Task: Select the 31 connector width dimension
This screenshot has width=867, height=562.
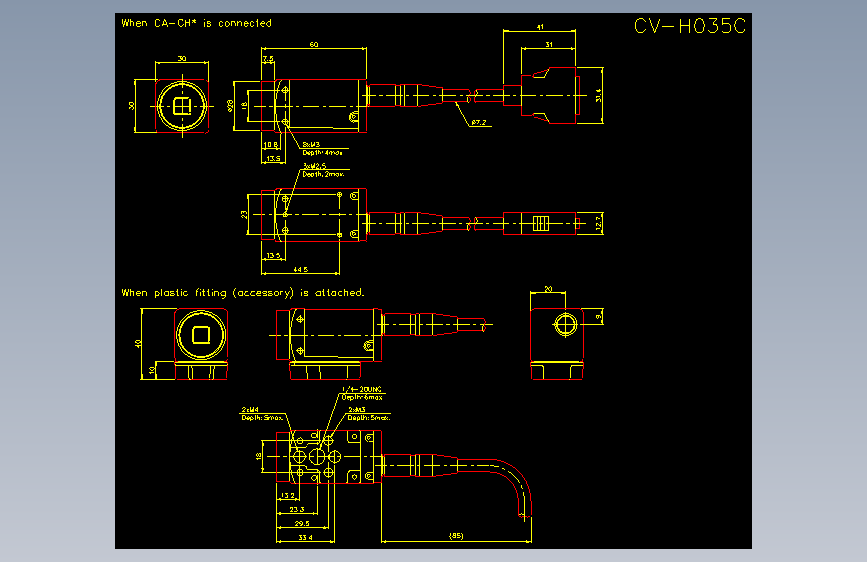Action: [x=549, y=44]
